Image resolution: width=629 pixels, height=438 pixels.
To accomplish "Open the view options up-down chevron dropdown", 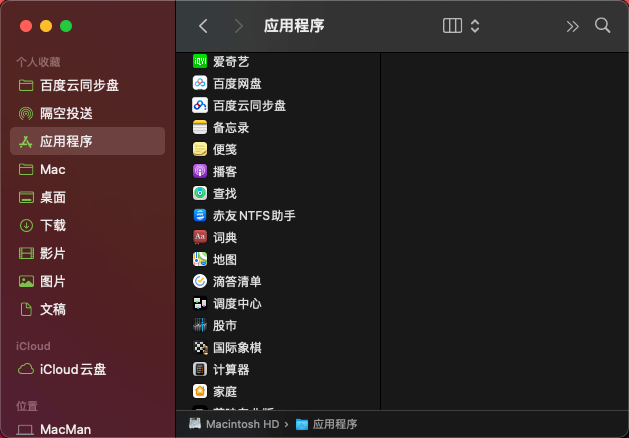I will [475, 26].
